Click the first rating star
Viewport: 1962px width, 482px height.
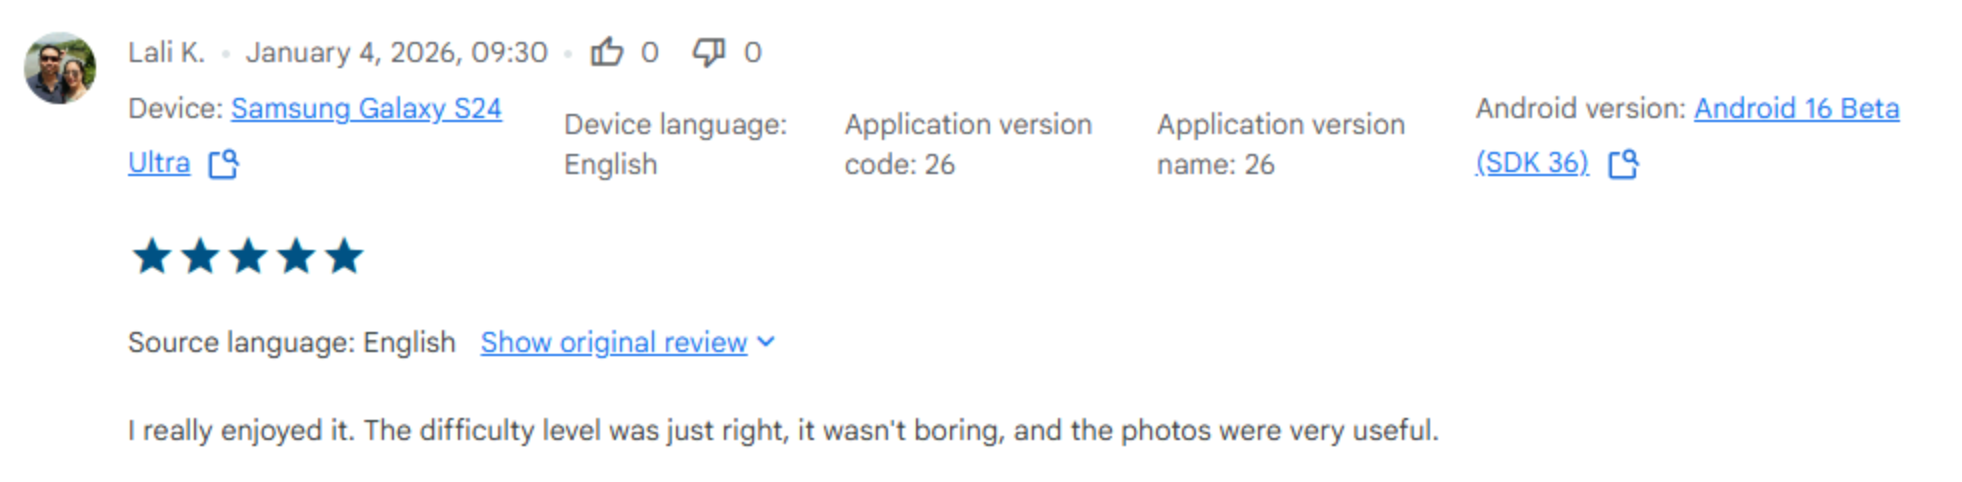(x=152, y=256)
